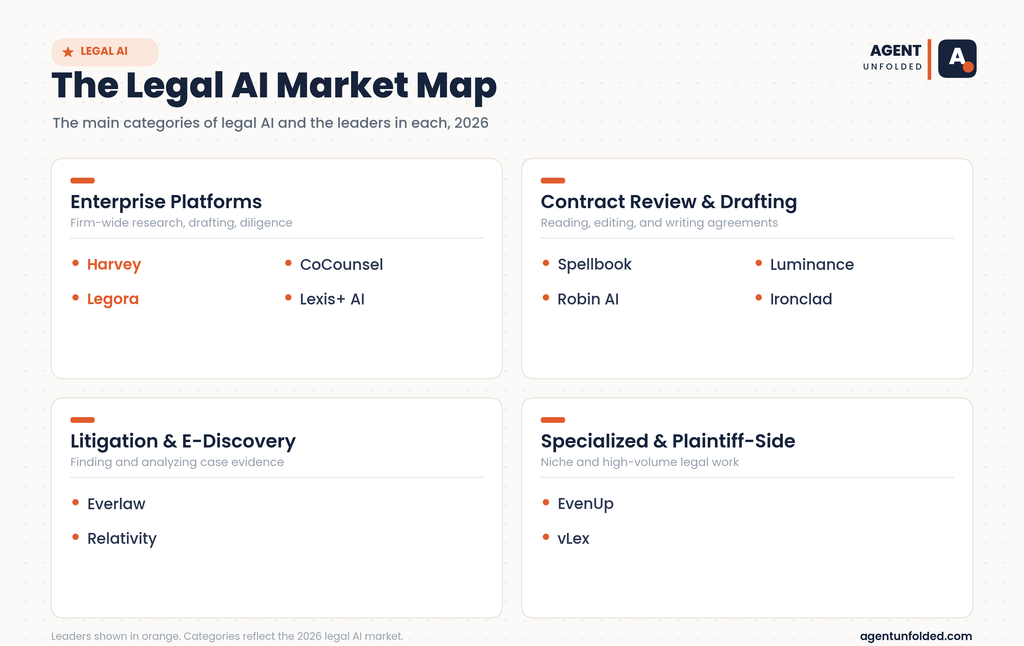The image size is (1024, 646).
Task: Open the agentunfolded.com link
Action: click(916, 636)
